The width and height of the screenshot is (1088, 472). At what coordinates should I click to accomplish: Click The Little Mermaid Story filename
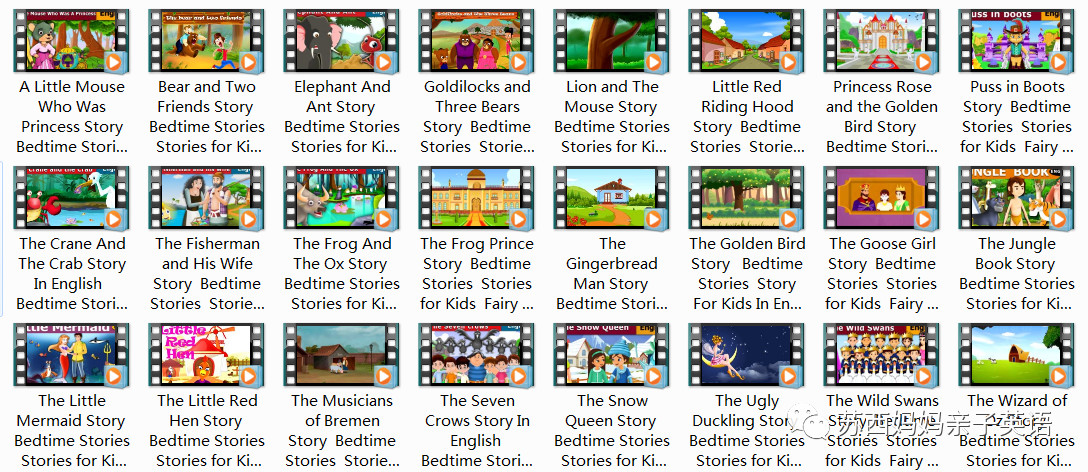pos(71,430)
